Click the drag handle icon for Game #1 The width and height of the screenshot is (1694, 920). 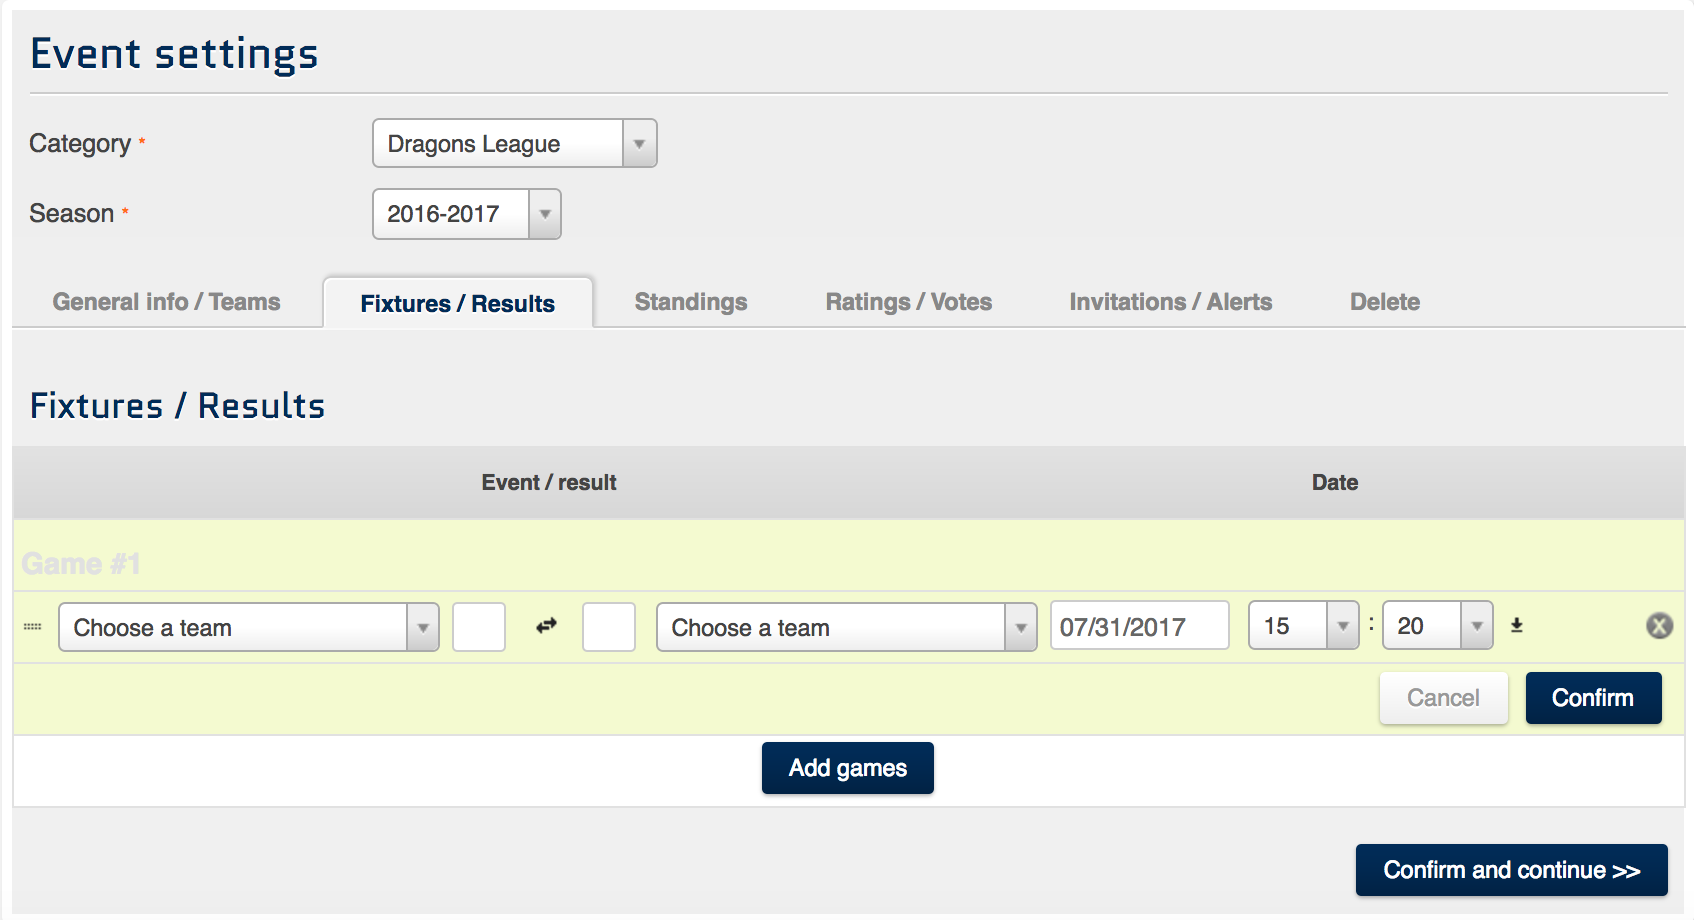(33, 627)
